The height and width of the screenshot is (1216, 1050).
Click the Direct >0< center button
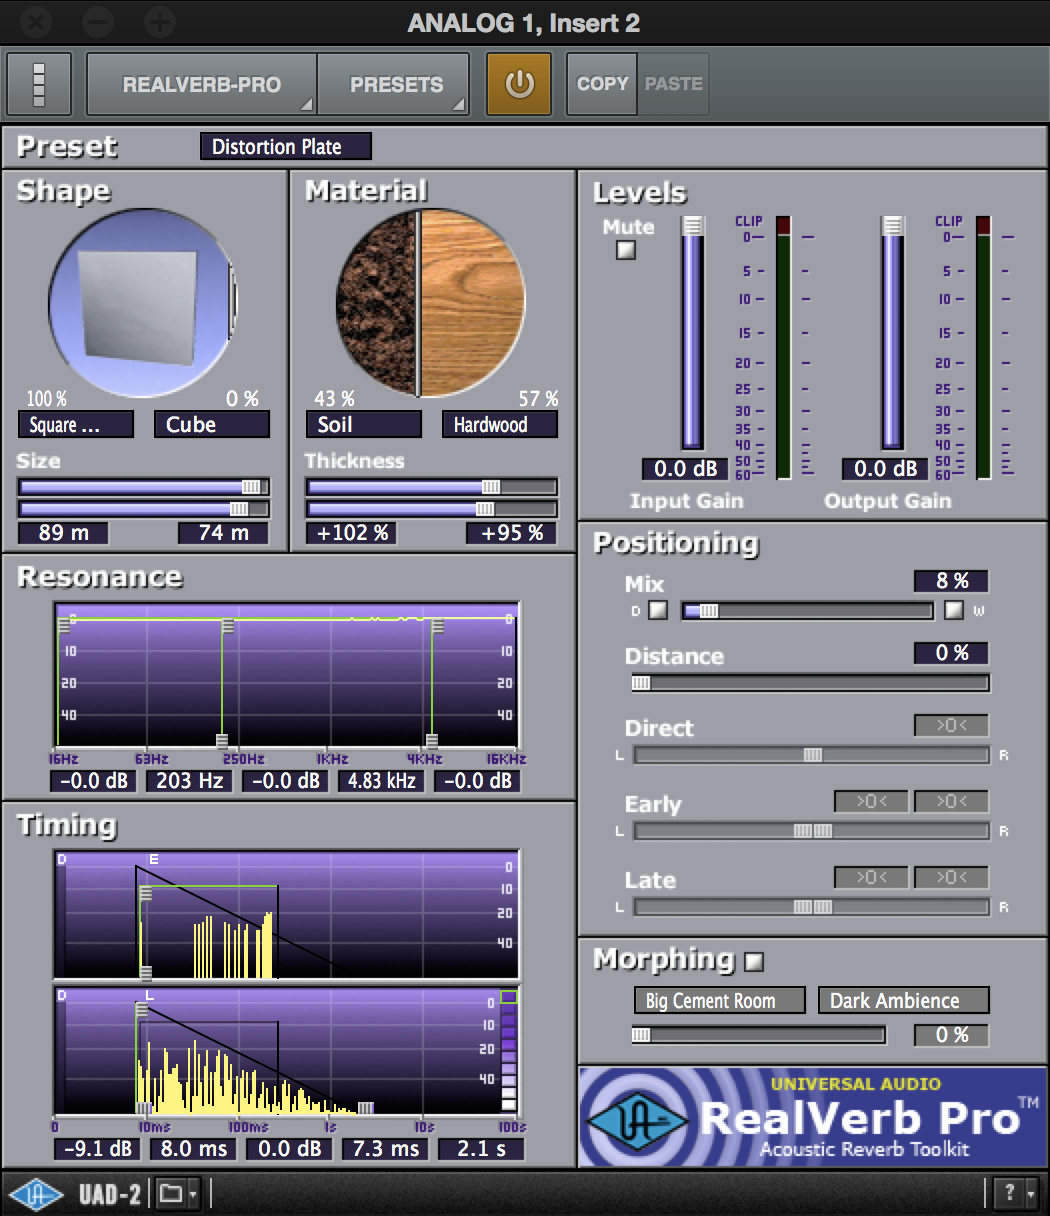point(951,725)
